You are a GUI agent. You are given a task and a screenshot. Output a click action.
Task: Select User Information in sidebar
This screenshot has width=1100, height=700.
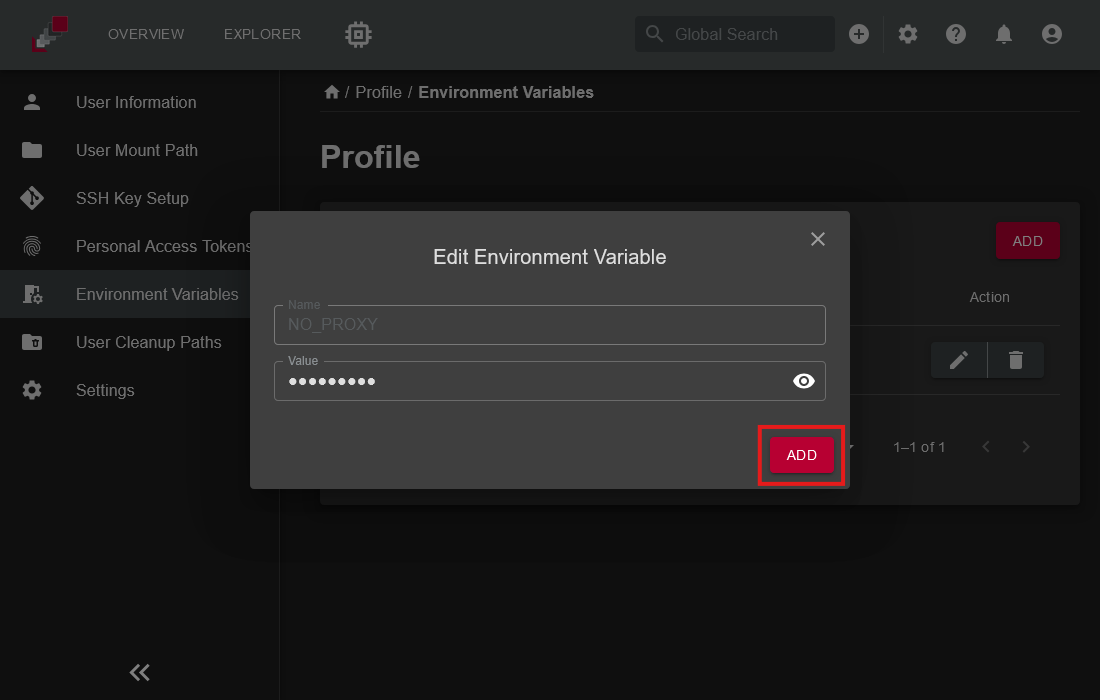(x=140, y=102)
